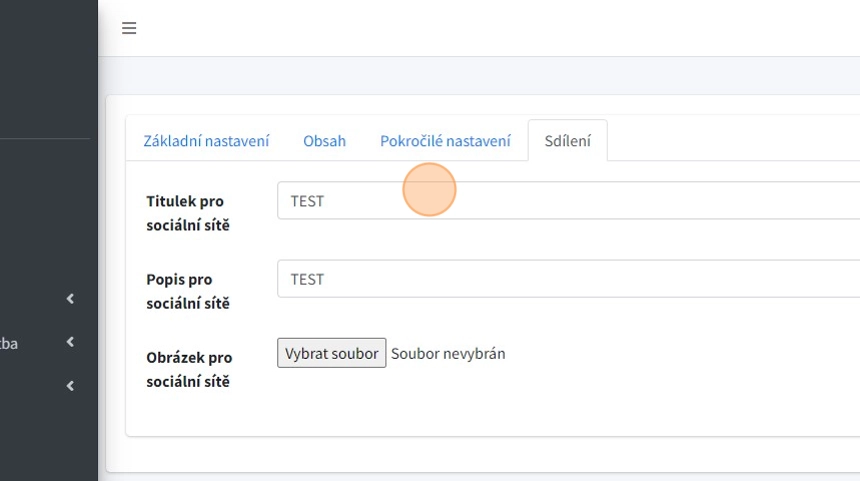Open the sidebar item ending in "ba"
Image resolution: width=860 pixels, height=481 pixels.
point(9,343)
